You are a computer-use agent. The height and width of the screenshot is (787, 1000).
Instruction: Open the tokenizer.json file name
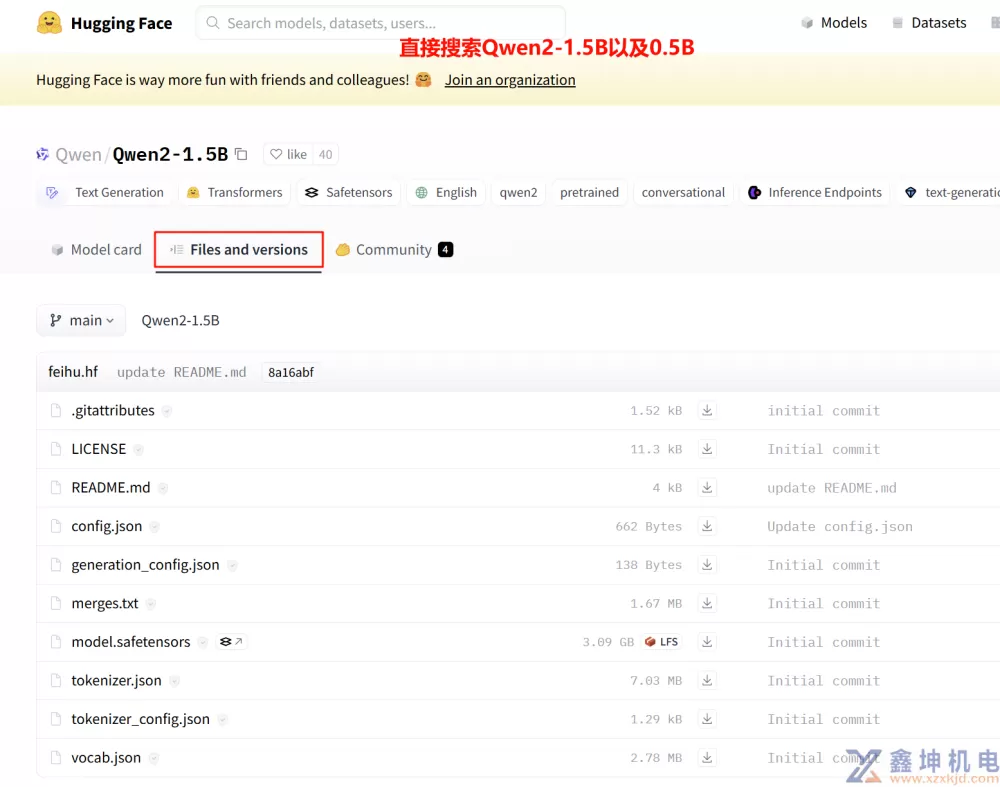pos(116,680)
